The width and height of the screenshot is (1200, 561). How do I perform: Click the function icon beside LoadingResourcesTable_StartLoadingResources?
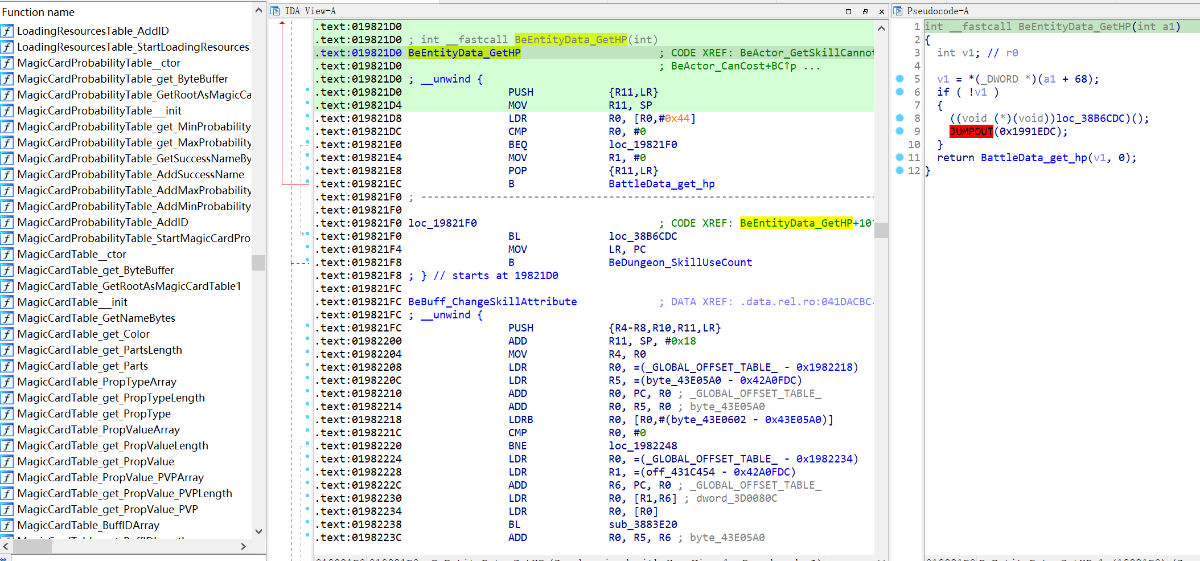[7, 47]
